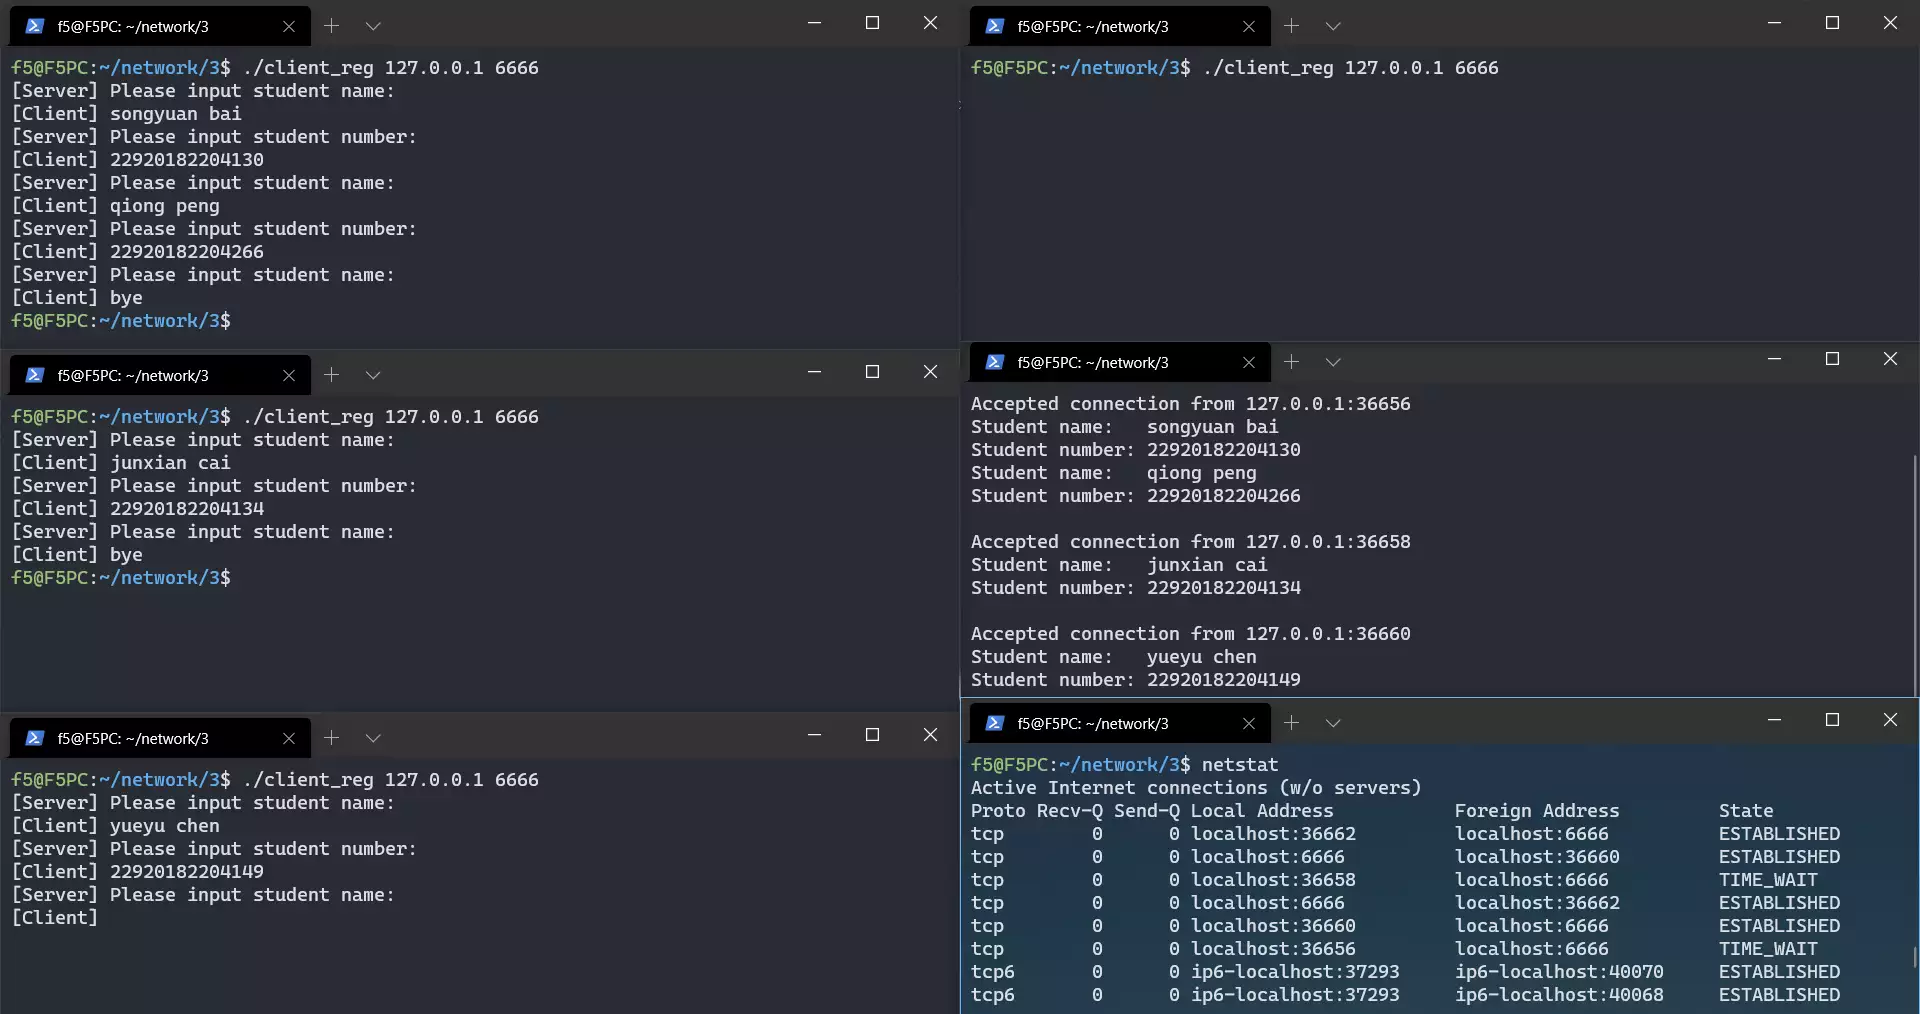
Task: Click the terminal profile icon on the server output tab
Action: tap(994, 362)
